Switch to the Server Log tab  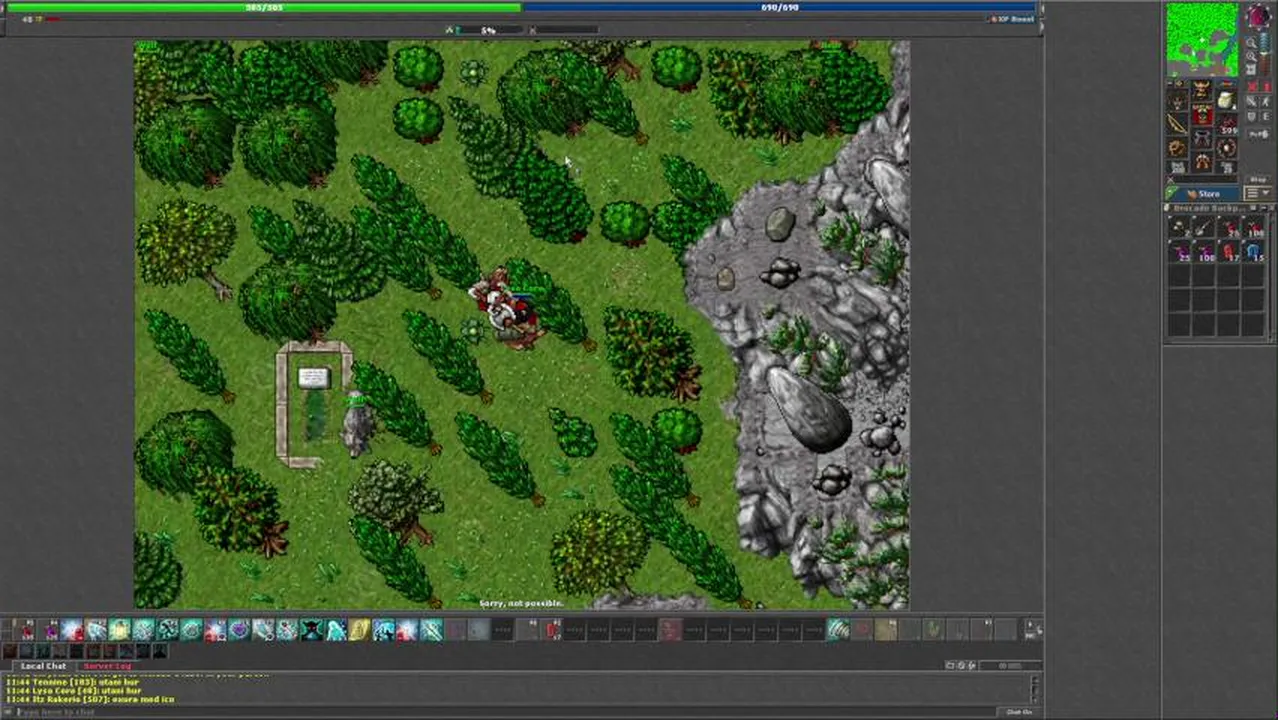pyautogui.click(x=107, y=666)
